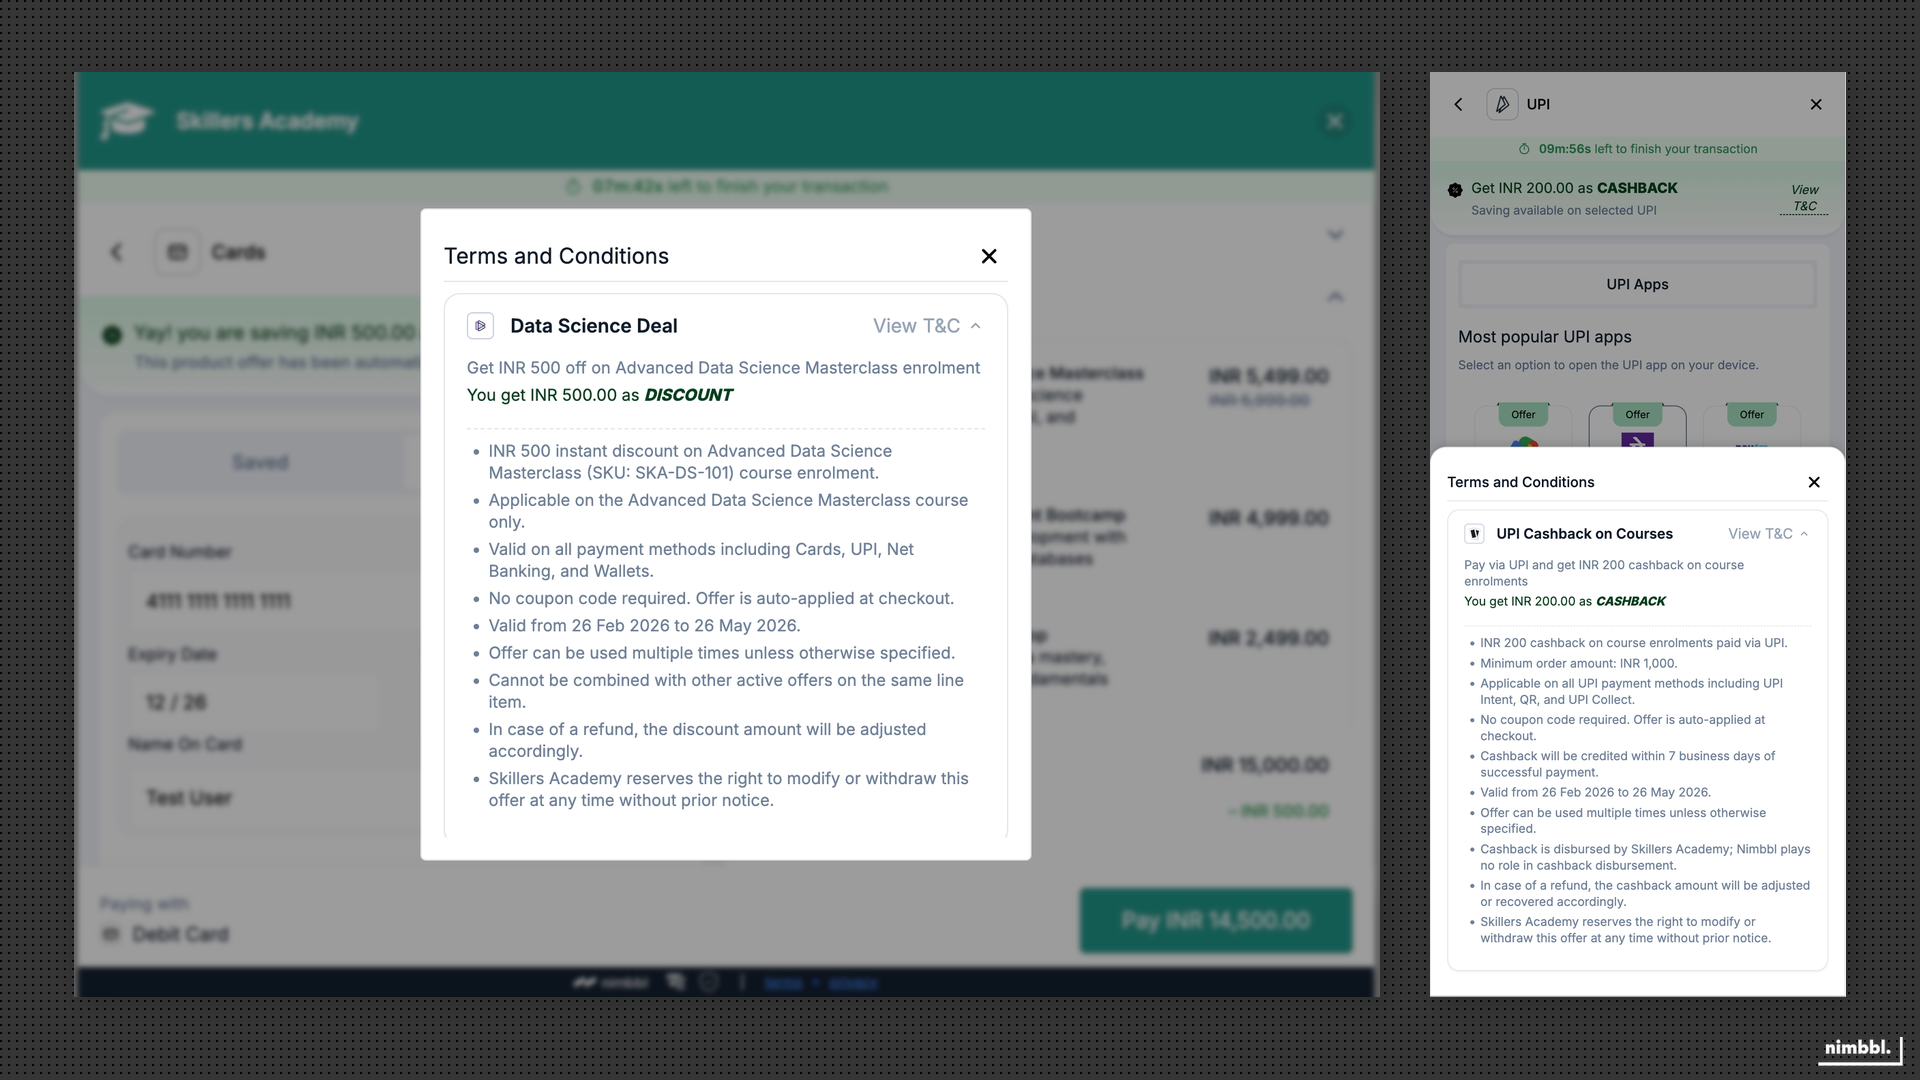Collapse the UPI Cashback View T&C section
The image size is (1920, 1080).
coord(1768,533)
